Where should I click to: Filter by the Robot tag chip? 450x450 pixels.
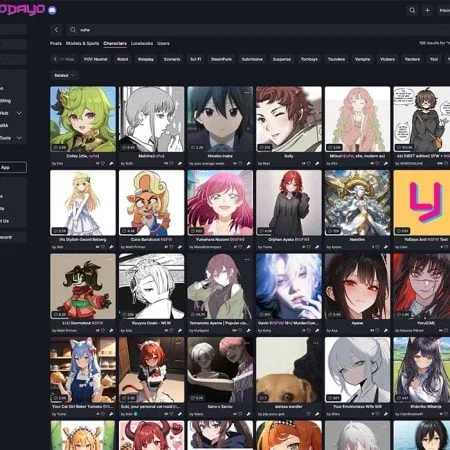(x=123, y=59)
